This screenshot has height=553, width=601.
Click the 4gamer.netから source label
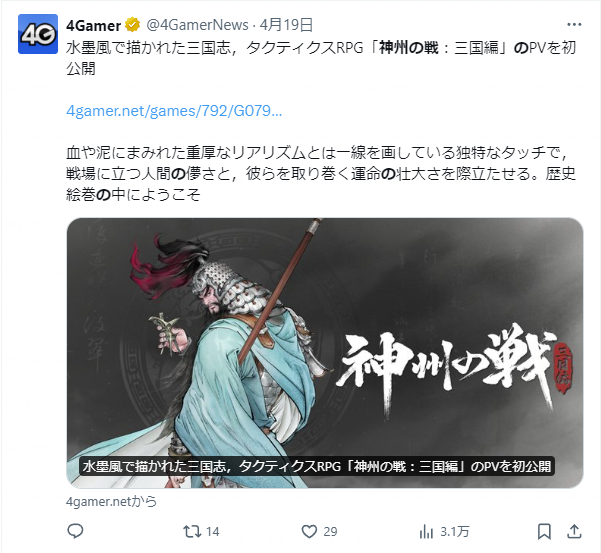click(x=112, y=501)
